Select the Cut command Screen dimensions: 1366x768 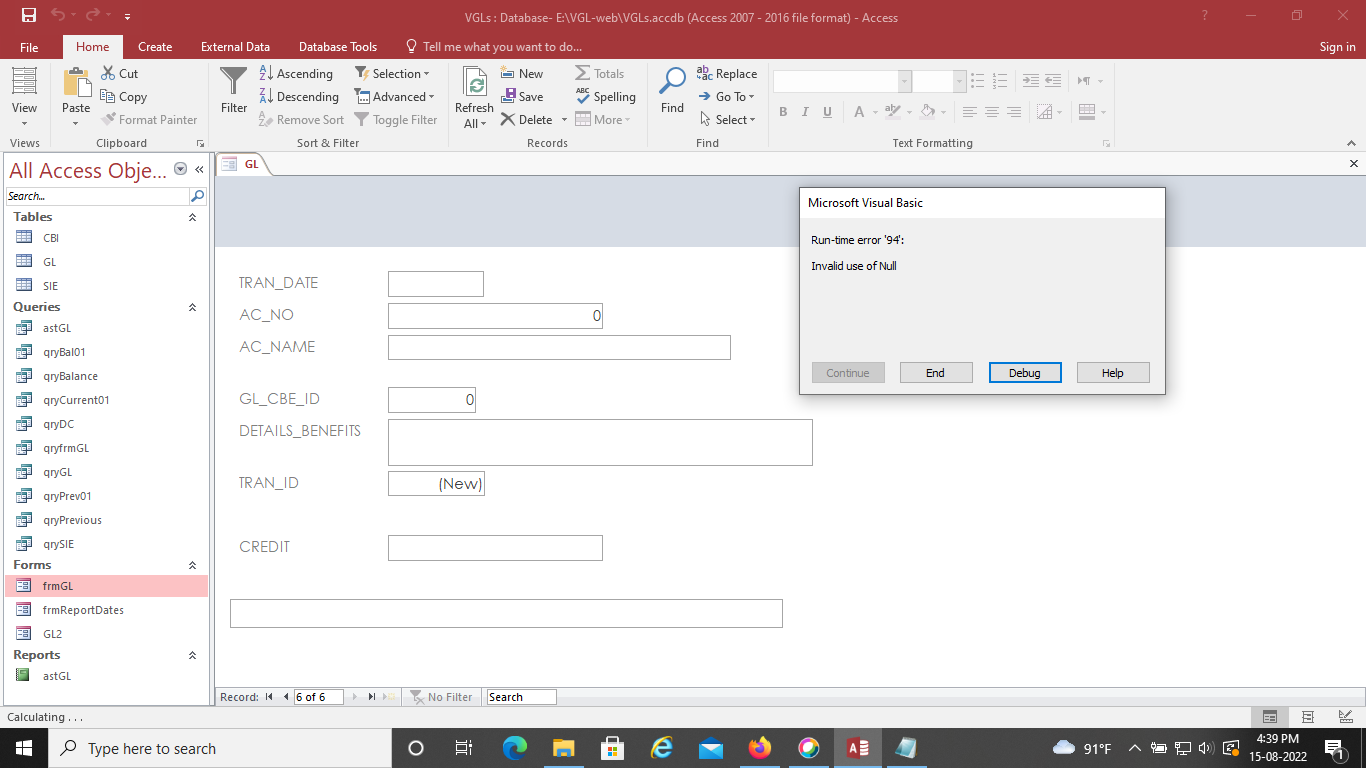pyautogui.click(x=120, y=73)
